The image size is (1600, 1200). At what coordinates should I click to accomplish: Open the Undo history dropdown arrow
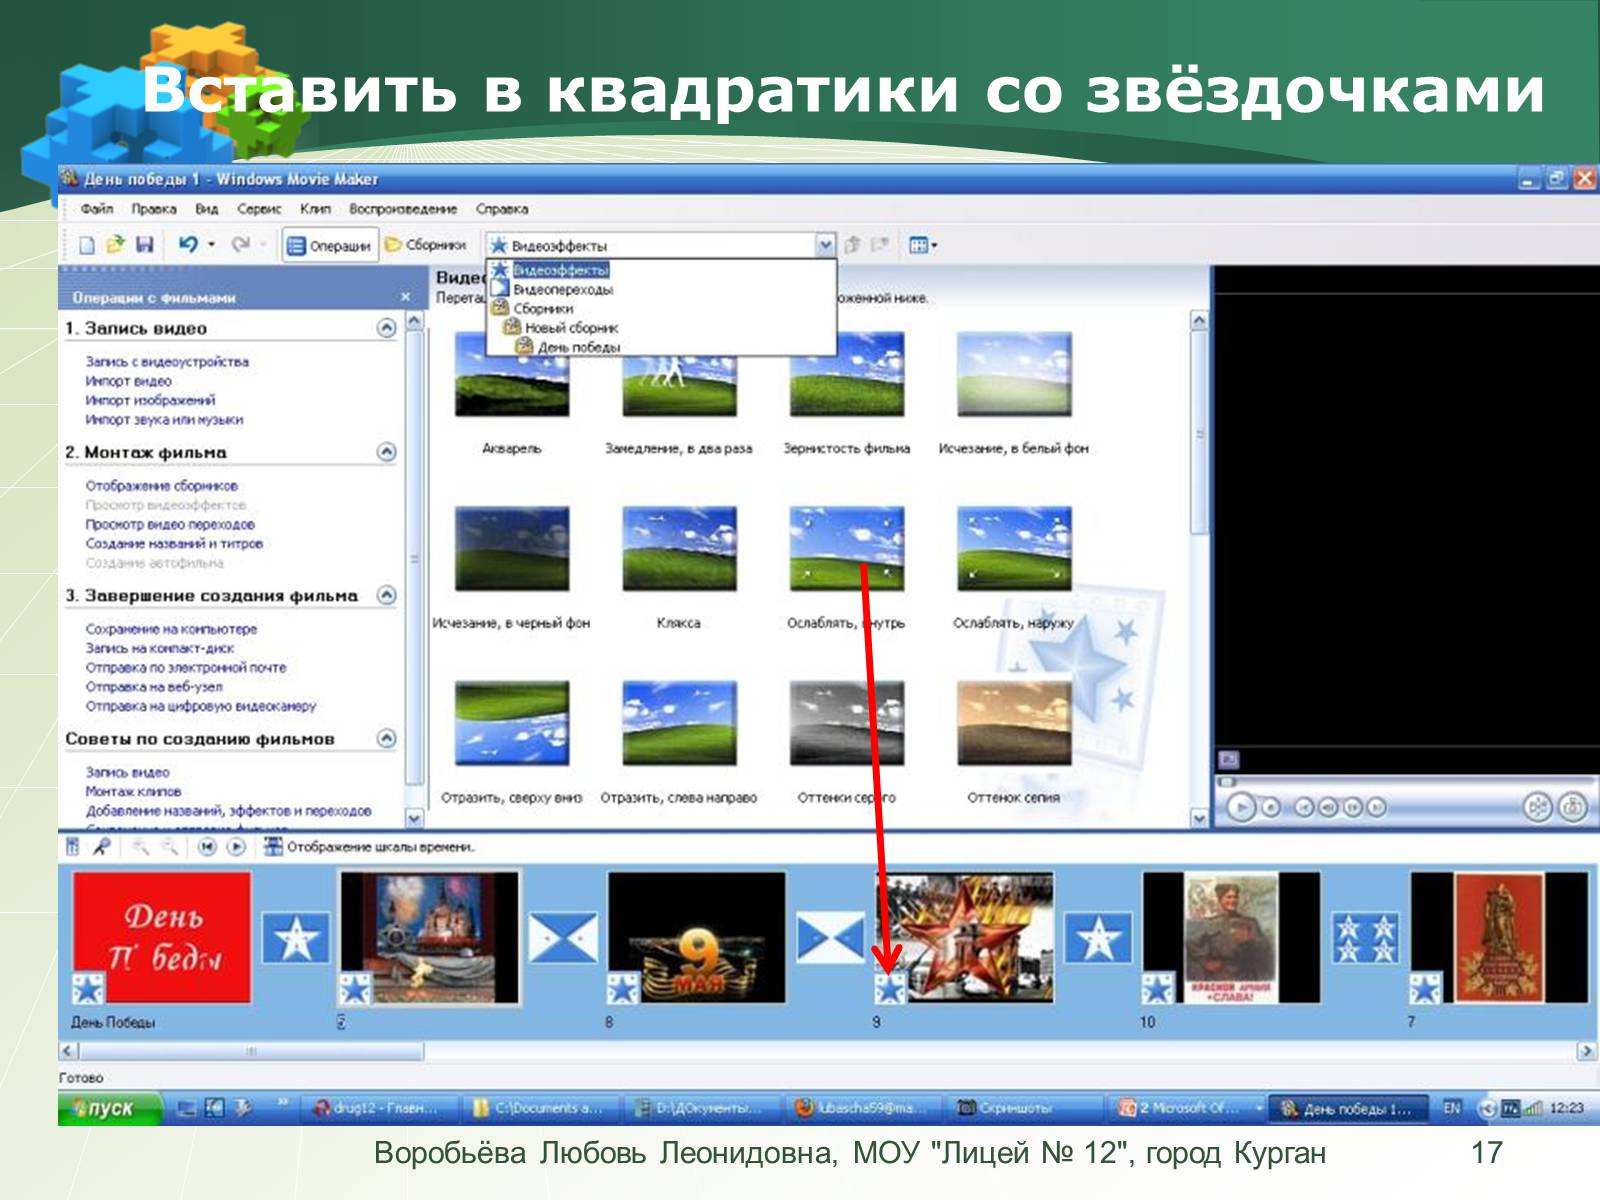(x=212, y=244)
